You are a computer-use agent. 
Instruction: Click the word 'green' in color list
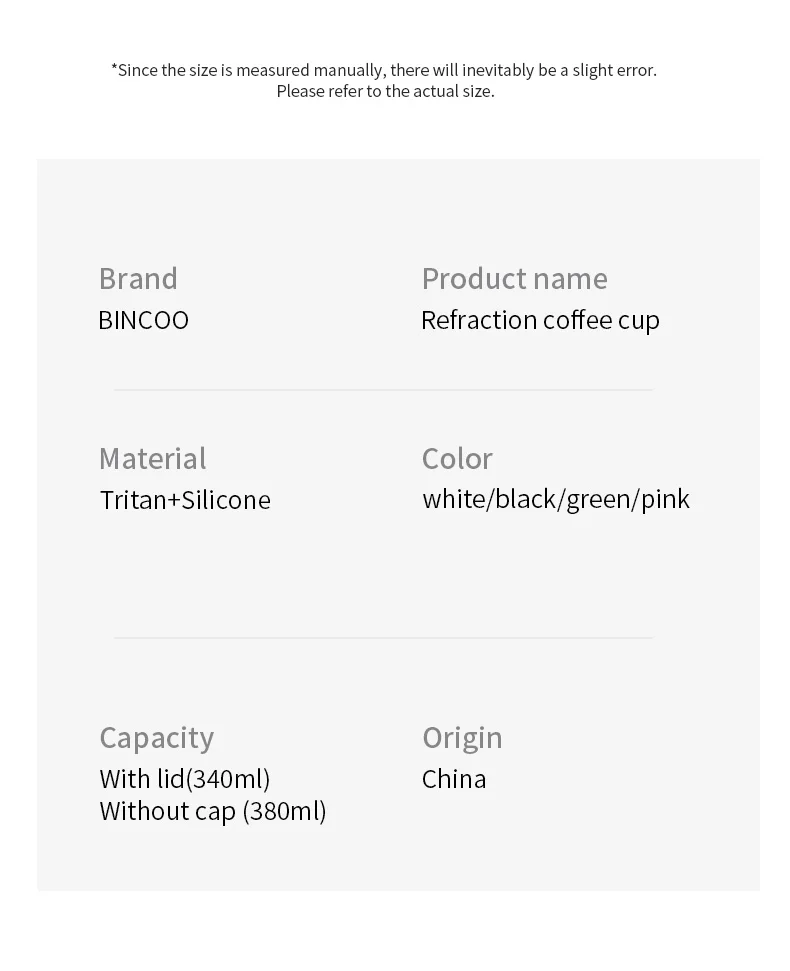coord(598,500)
